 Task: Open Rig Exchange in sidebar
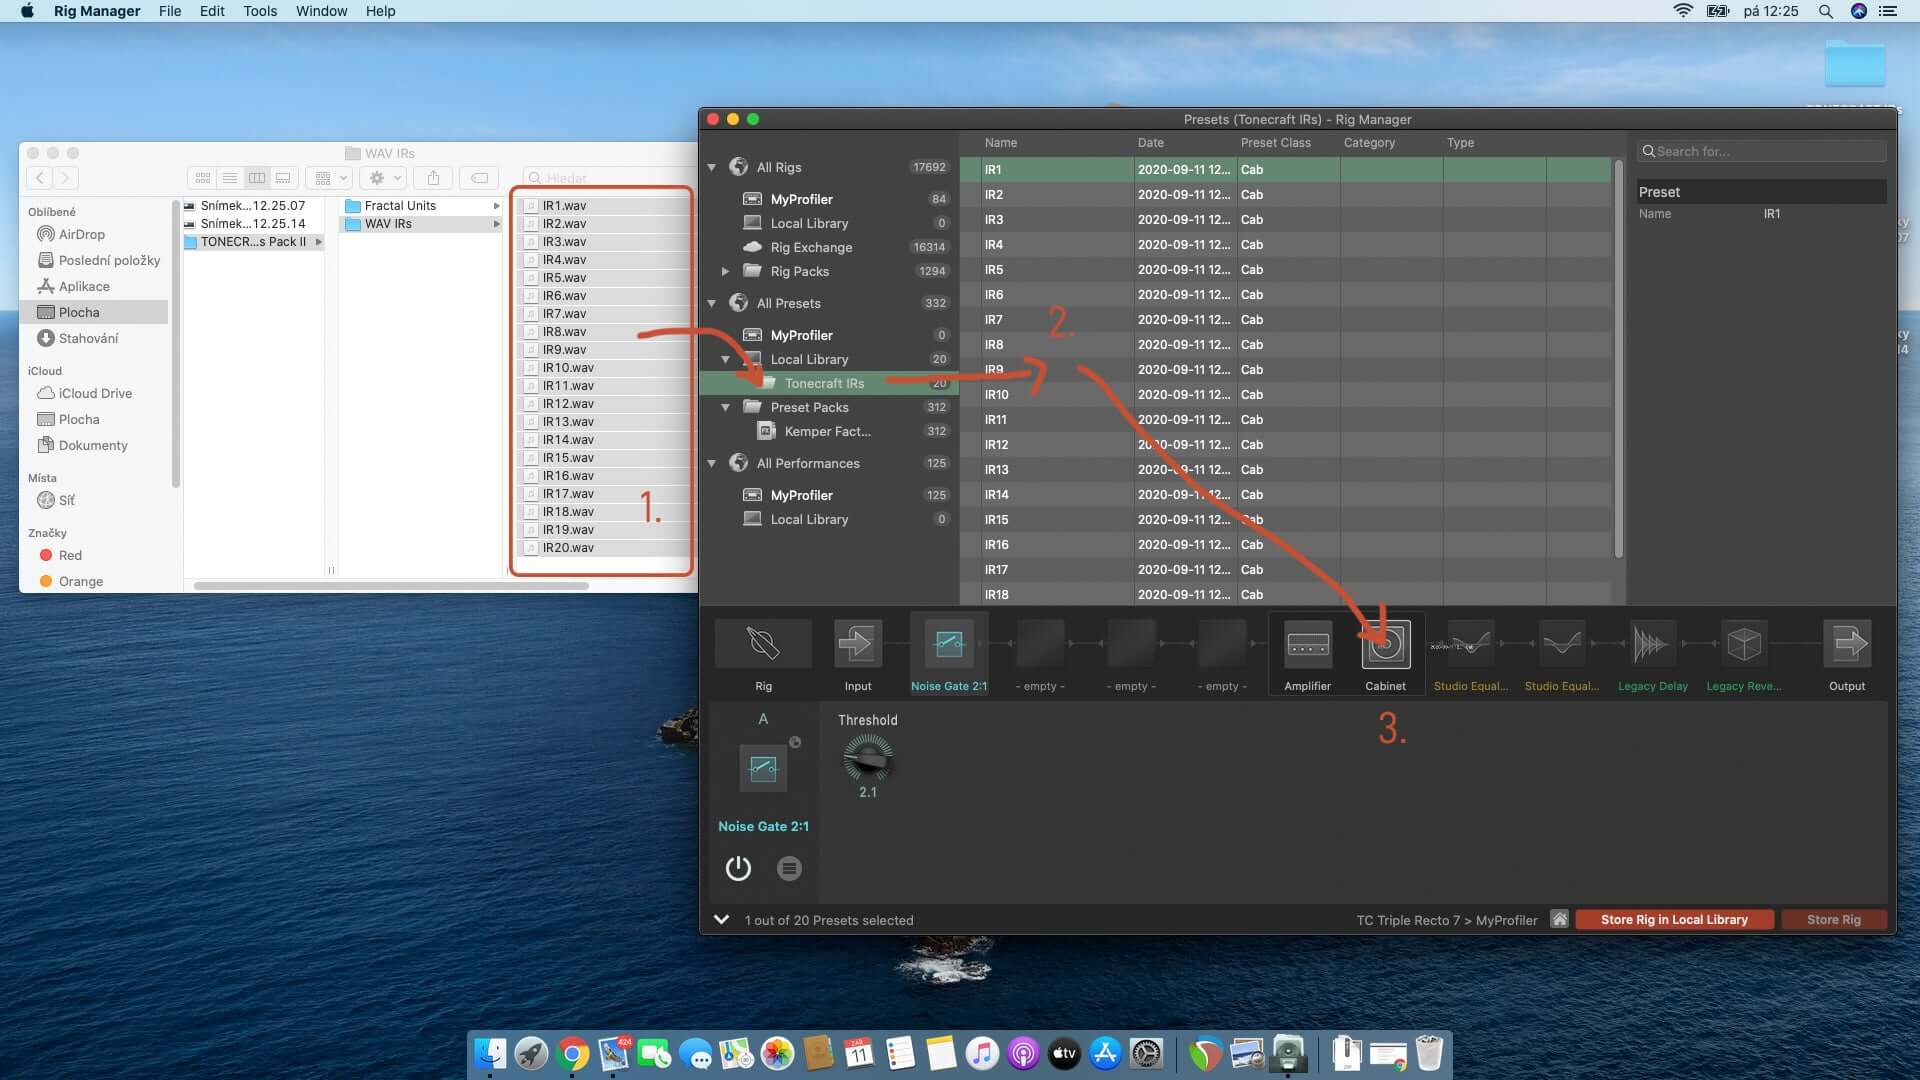pyautogui.click(x=811, y=247)
